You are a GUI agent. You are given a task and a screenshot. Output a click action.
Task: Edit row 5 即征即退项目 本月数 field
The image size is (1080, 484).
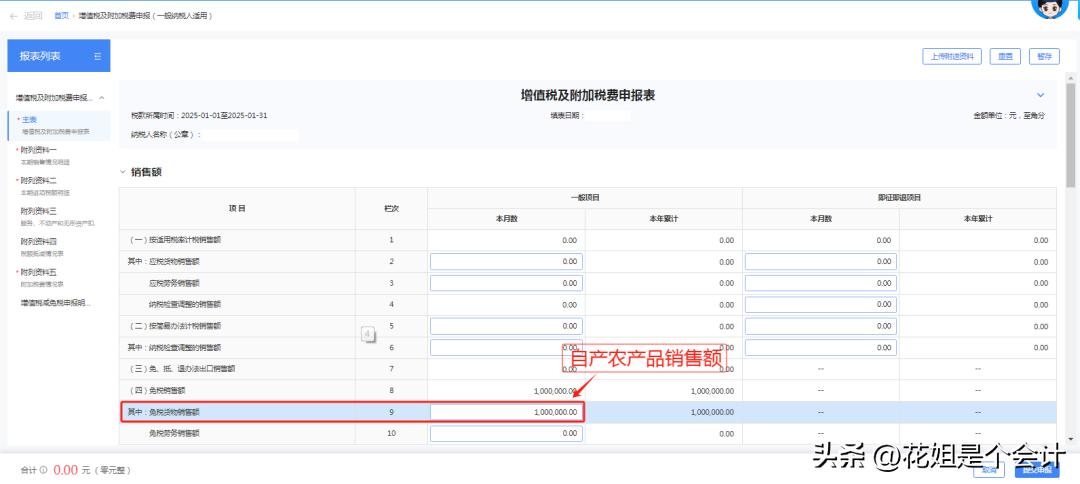point(821,326)
